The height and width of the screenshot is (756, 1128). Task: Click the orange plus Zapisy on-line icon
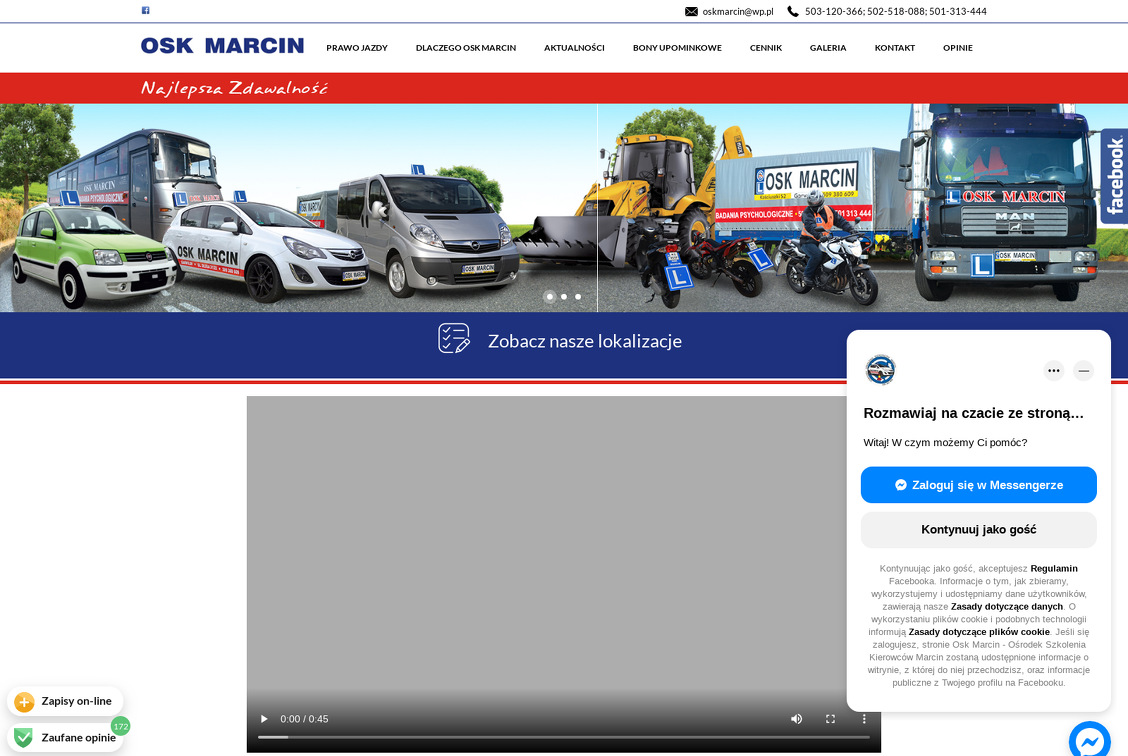24,701
